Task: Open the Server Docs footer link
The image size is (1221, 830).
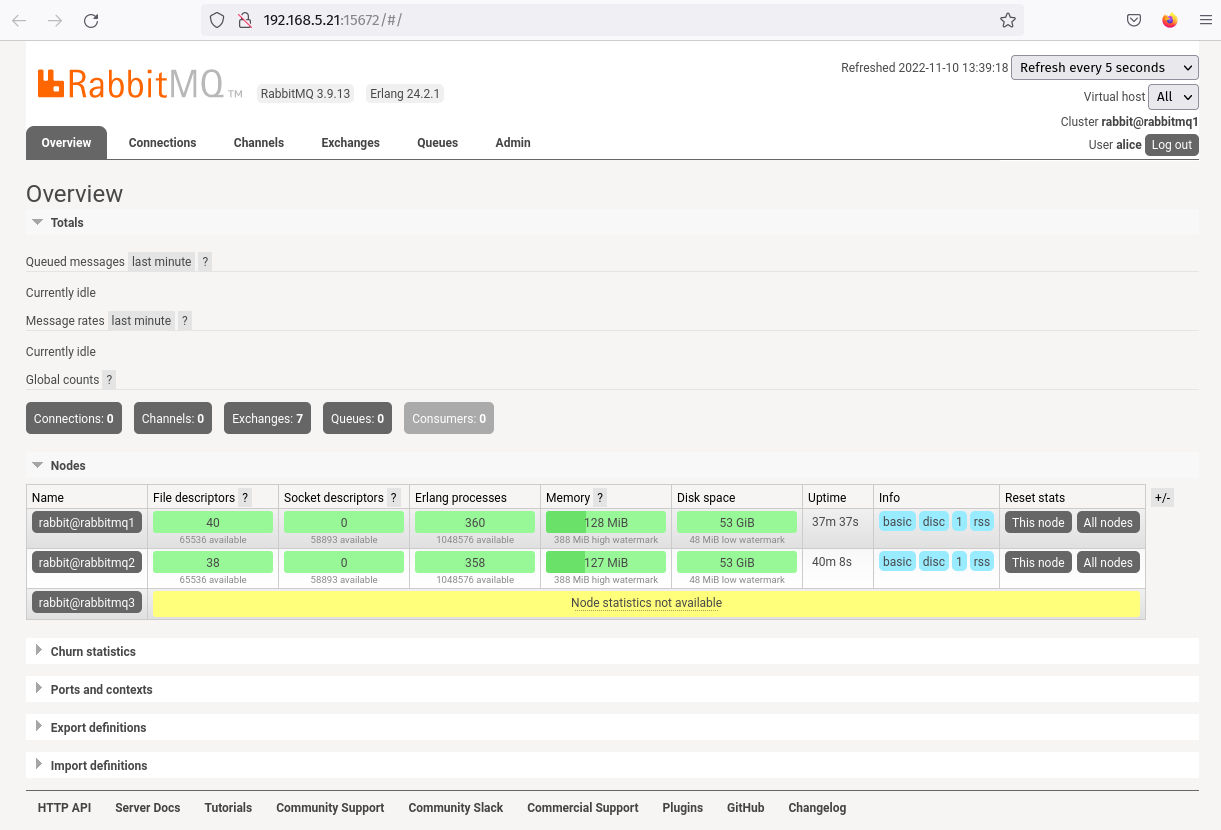Action: (148, 808)
